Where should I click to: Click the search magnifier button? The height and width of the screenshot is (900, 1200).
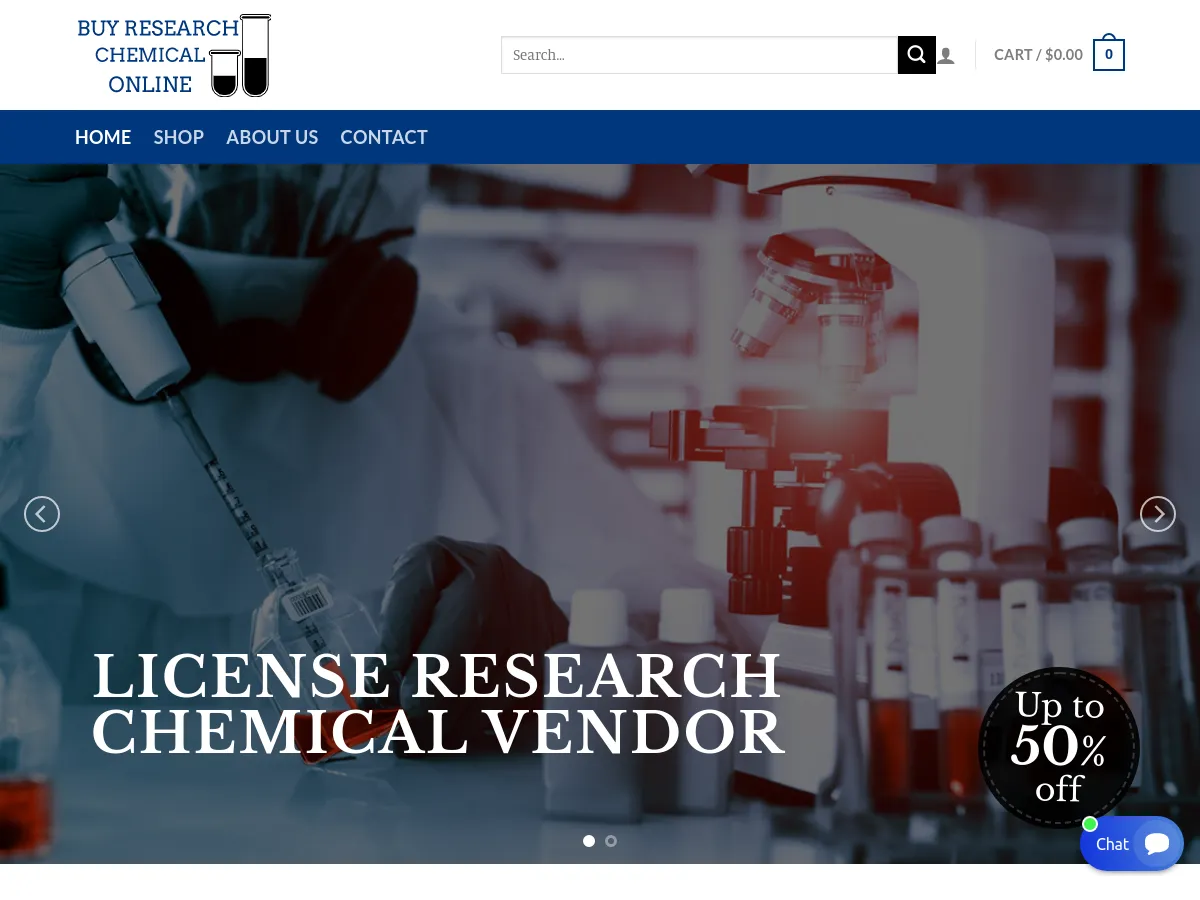(916, 55)
